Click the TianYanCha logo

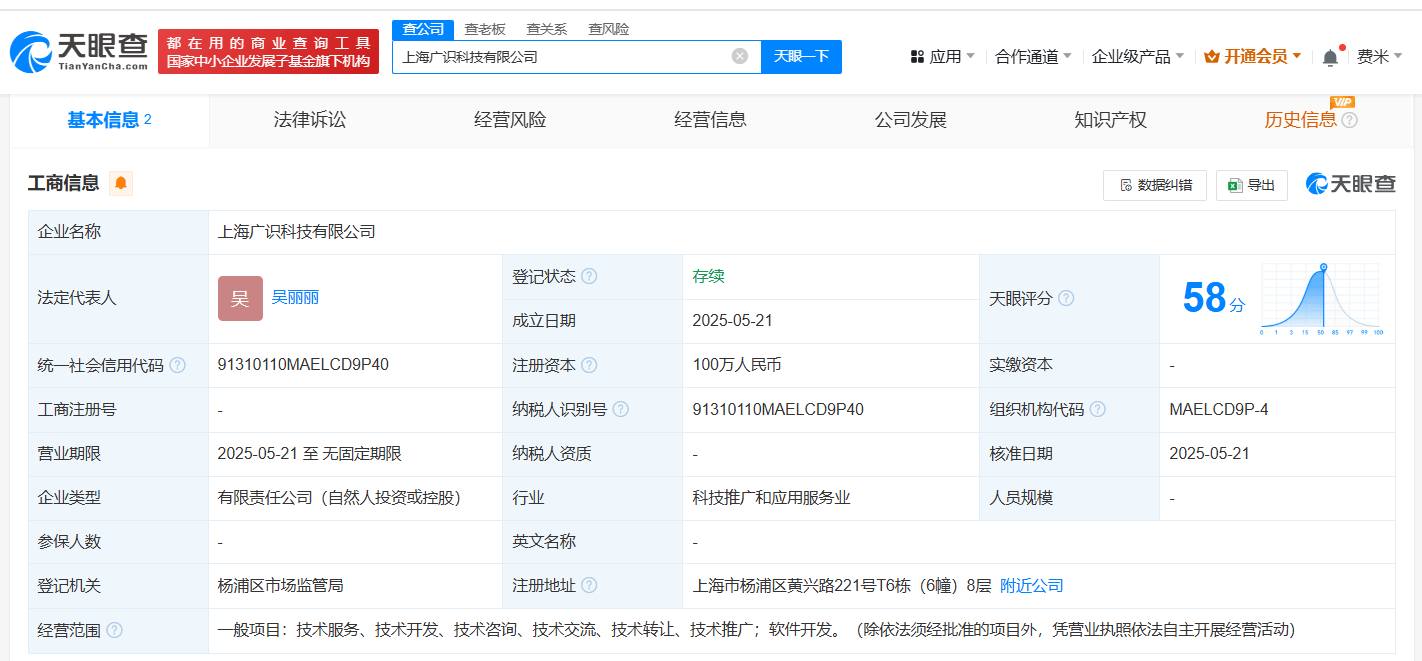click(x=79, y=51)
